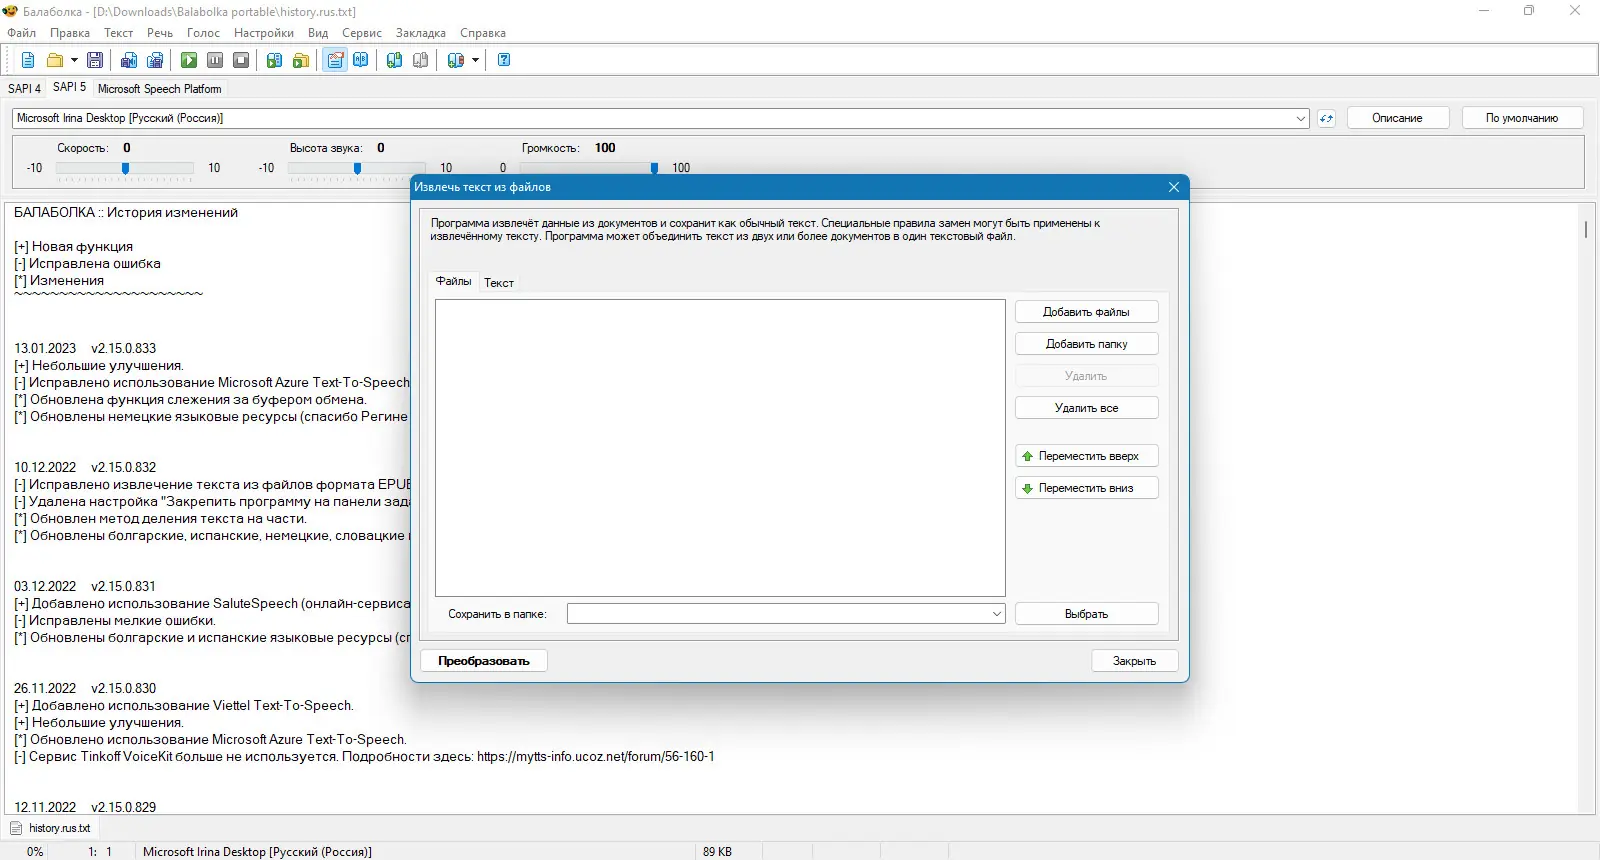
Task: Click the Высота звука slider thumb
Action: tap(357, 168)
